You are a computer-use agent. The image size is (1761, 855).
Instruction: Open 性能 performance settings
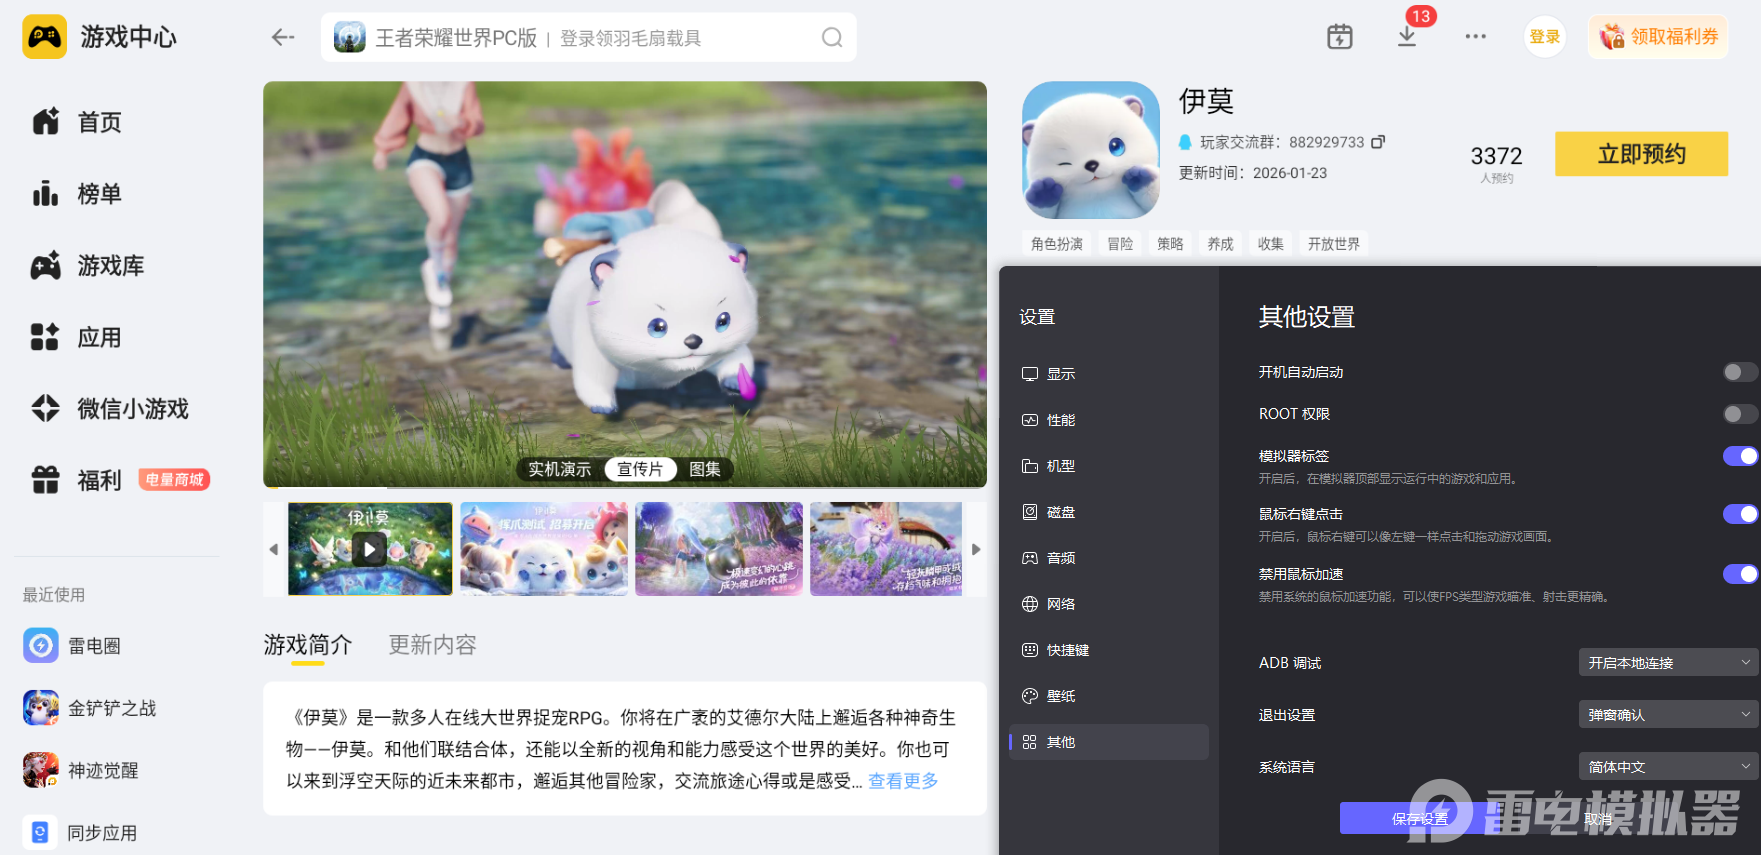point(1109,420)
